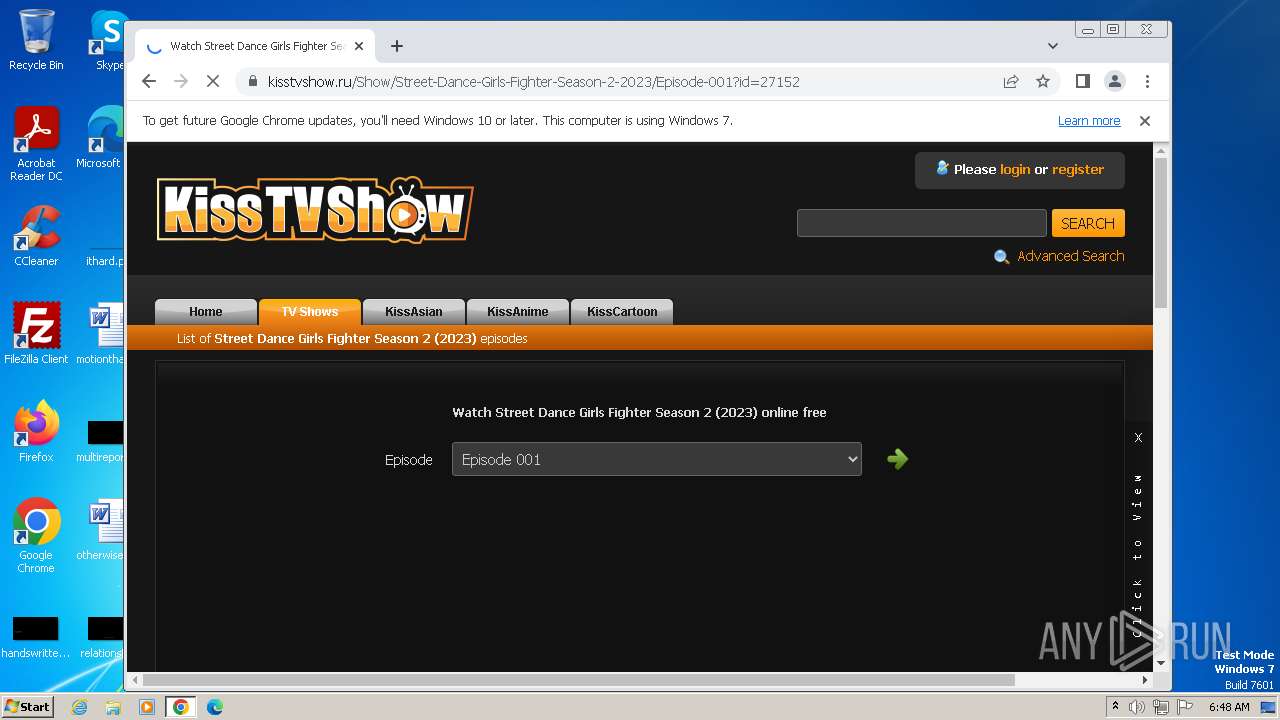Click the horizontal page scrollbar
This screenshot has height=720, width=1280.
[x=578, y=680]
